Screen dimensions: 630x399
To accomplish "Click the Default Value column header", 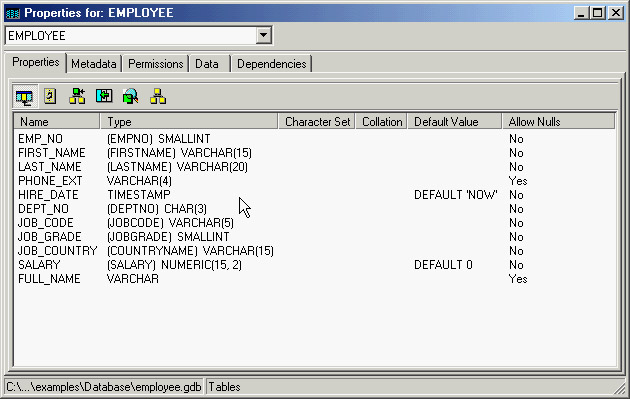I will [455, 121].
